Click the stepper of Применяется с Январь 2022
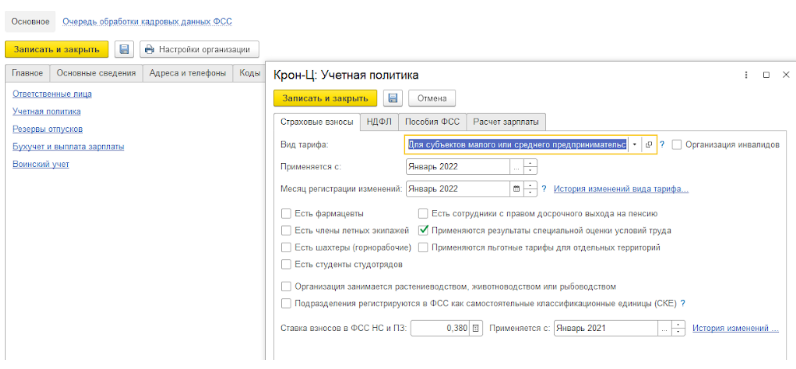This screenshot has height=369, width=796. 530,167
